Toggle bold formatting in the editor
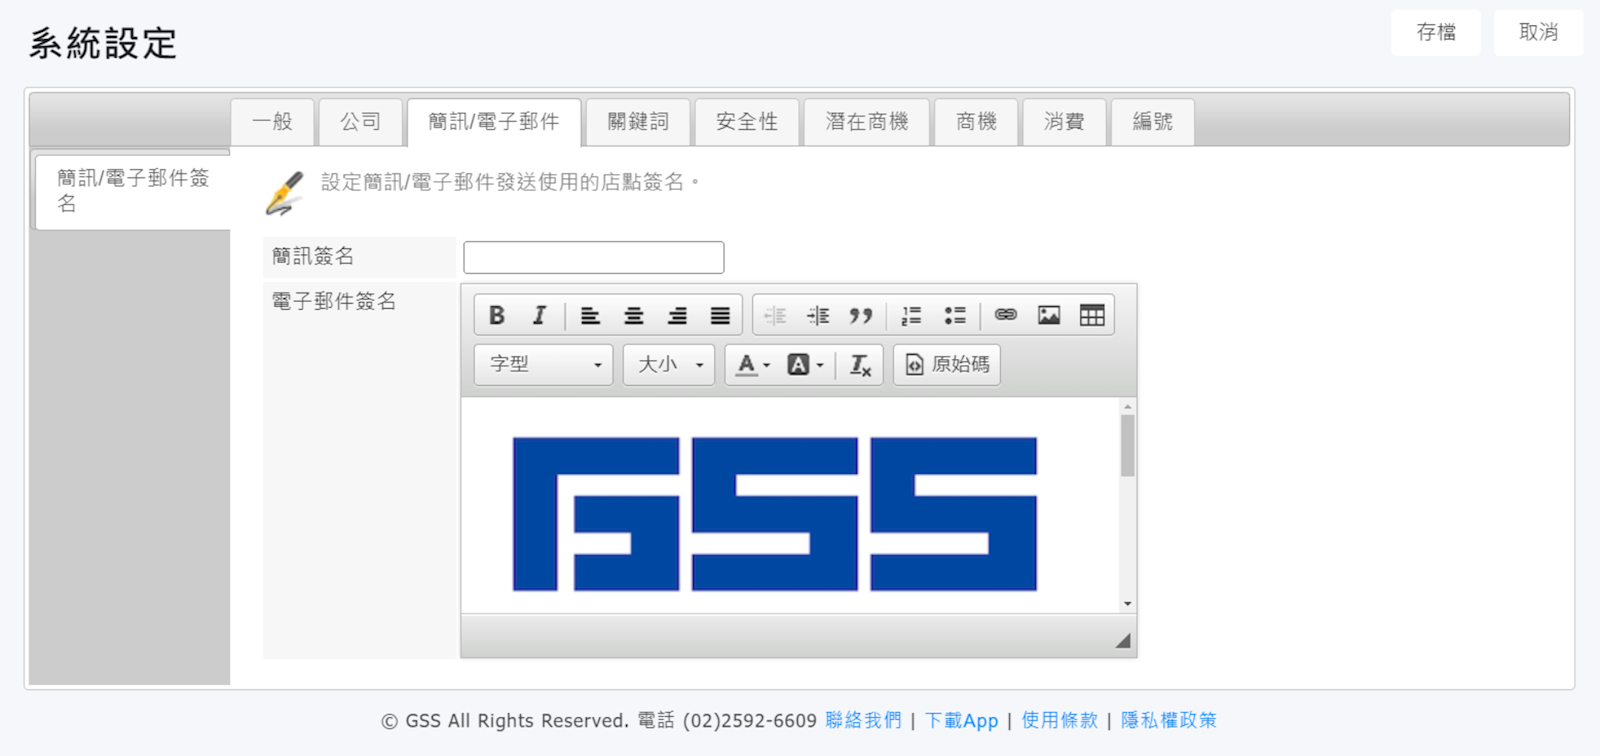 pyautogui.click(x=496, y=316)
